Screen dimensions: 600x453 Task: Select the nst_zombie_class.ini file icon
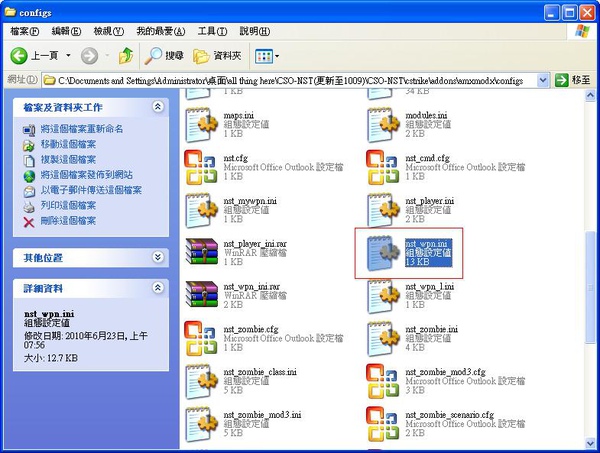[201, 381]
